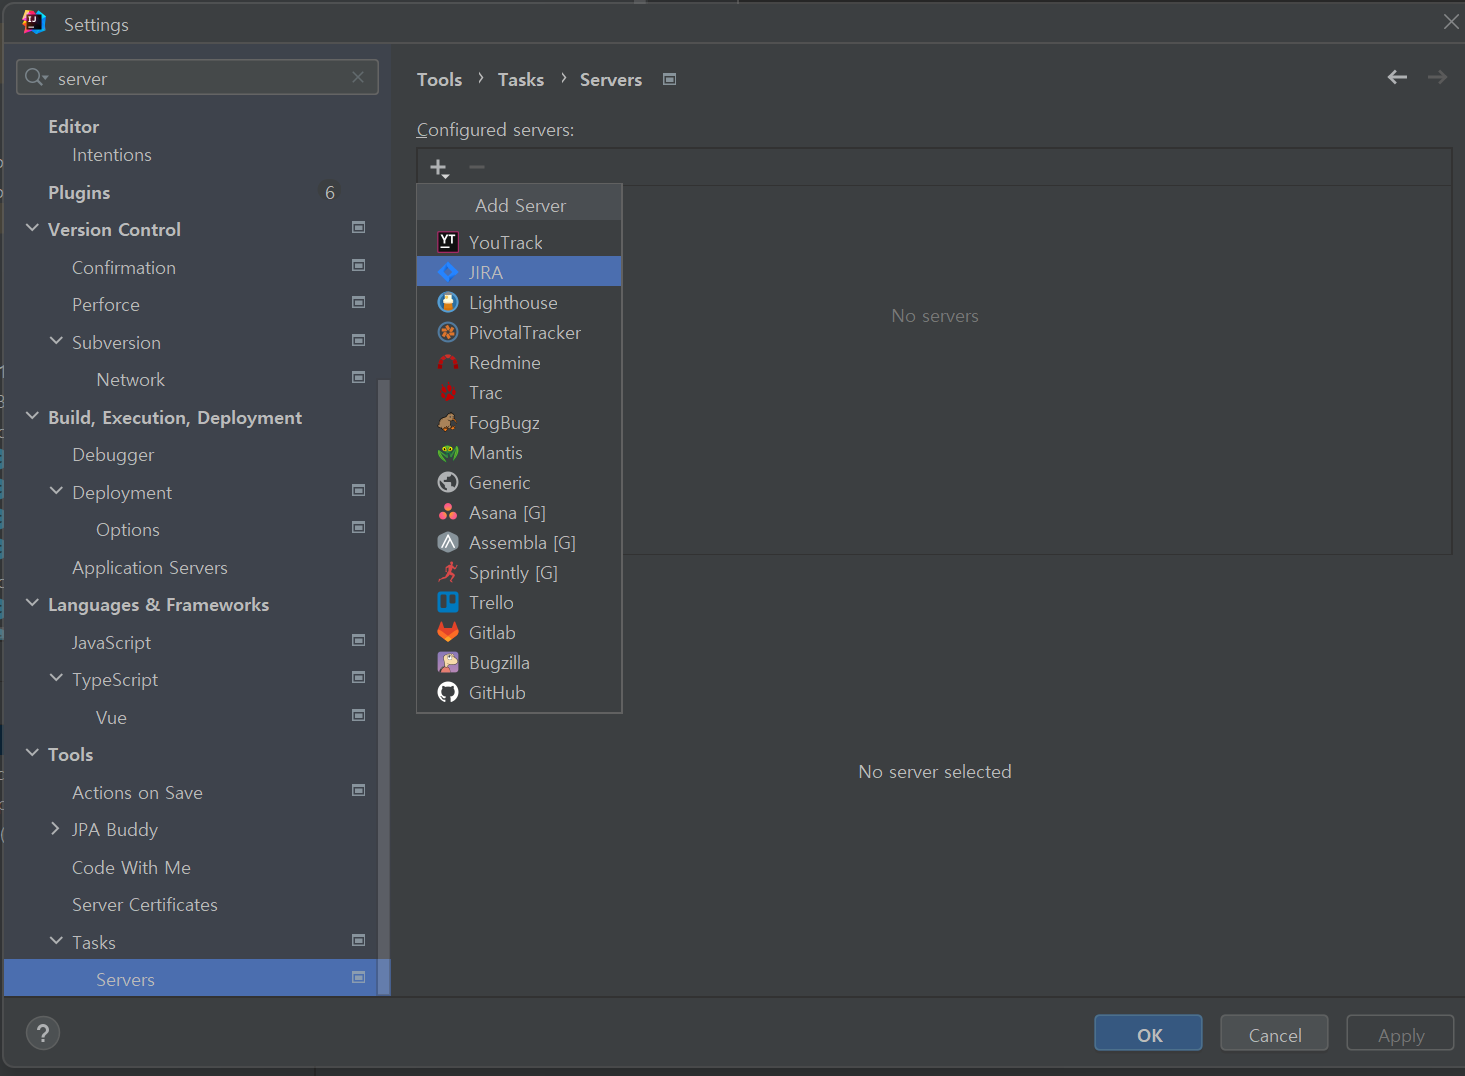
Task: Click the Trac paw icon
Action: click(x=448, y=392)
